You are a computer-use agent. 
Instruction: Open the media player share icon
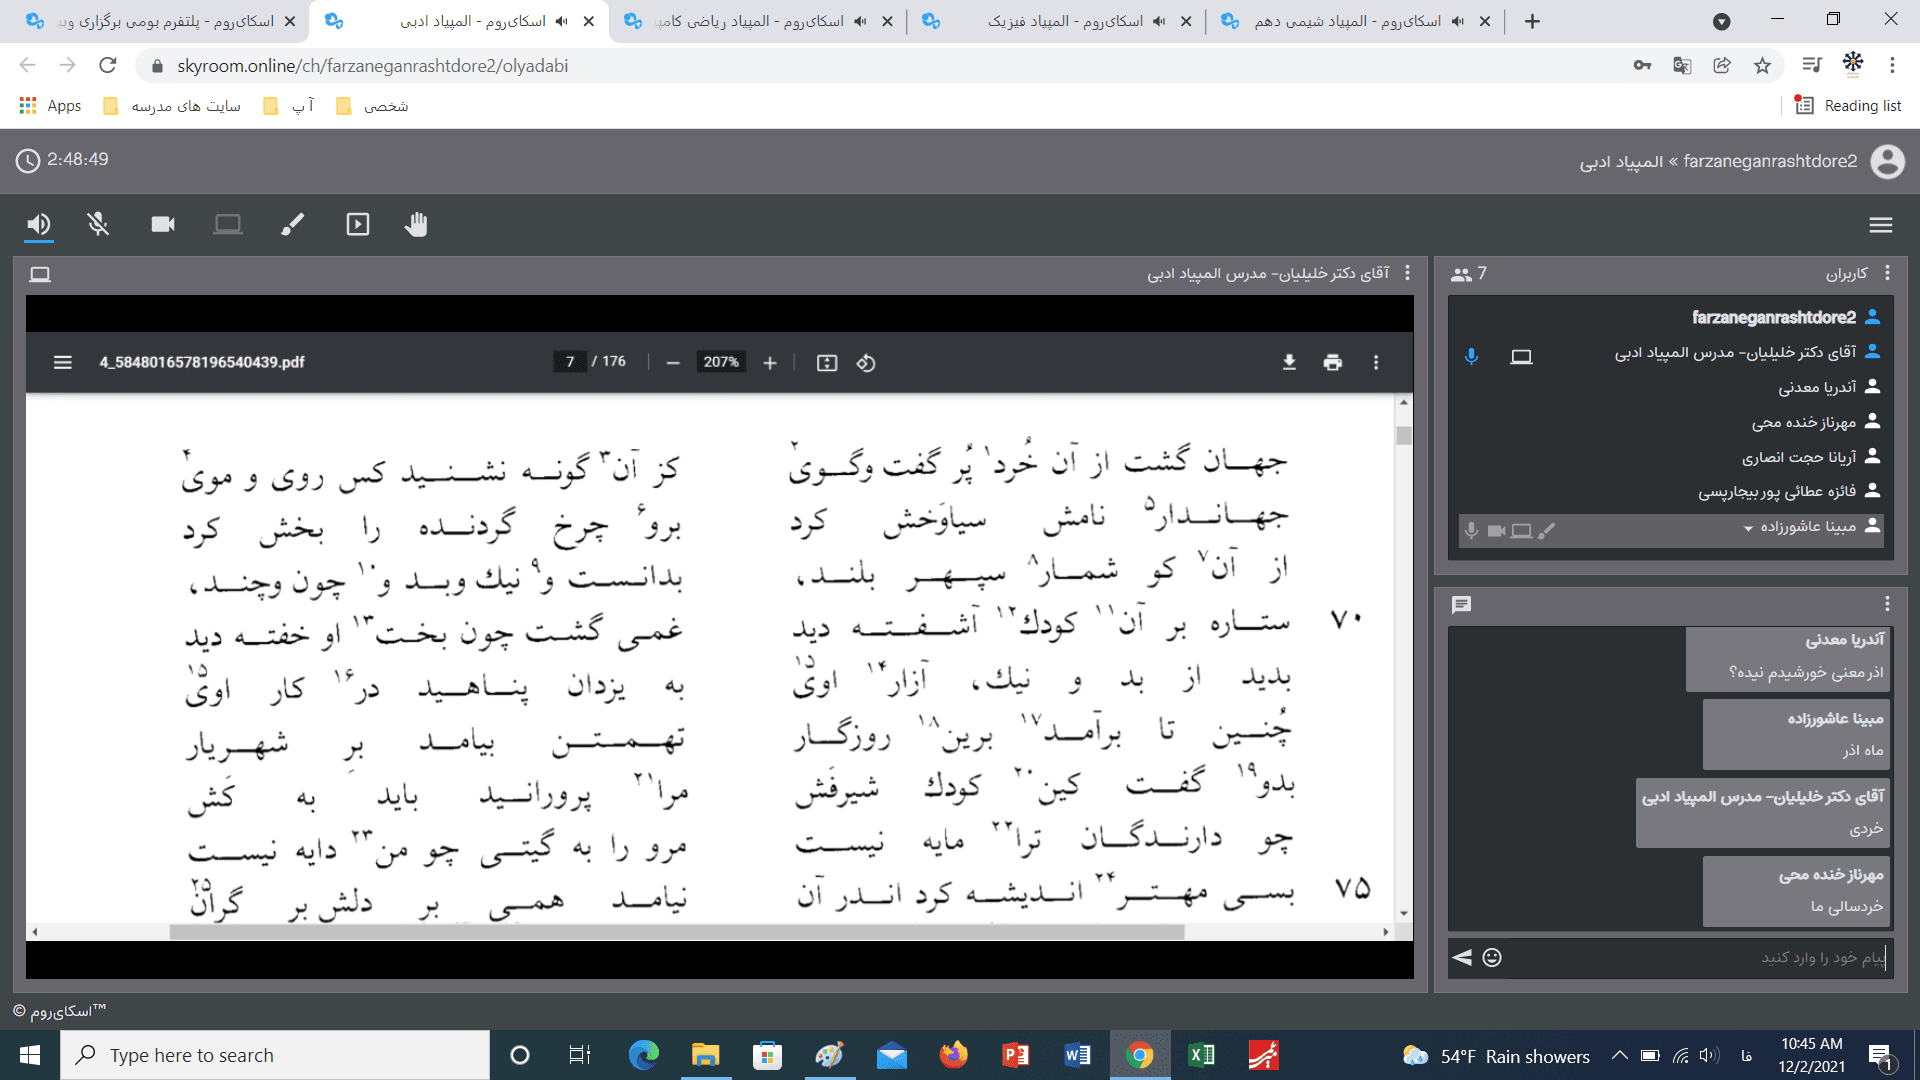pos(357,224)
